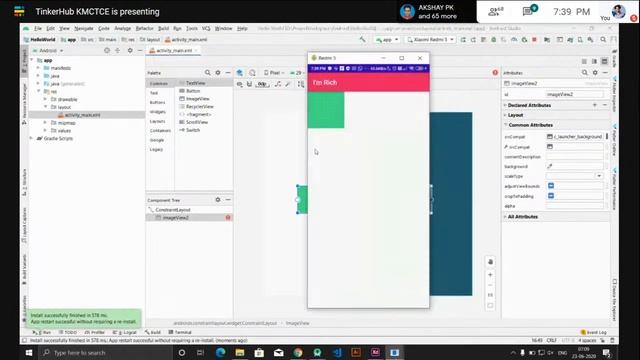This screenshot has height=360, width=640.
Task: Open the Xiaomi Redmi device dropdown
Action: (x=431, y=40)
